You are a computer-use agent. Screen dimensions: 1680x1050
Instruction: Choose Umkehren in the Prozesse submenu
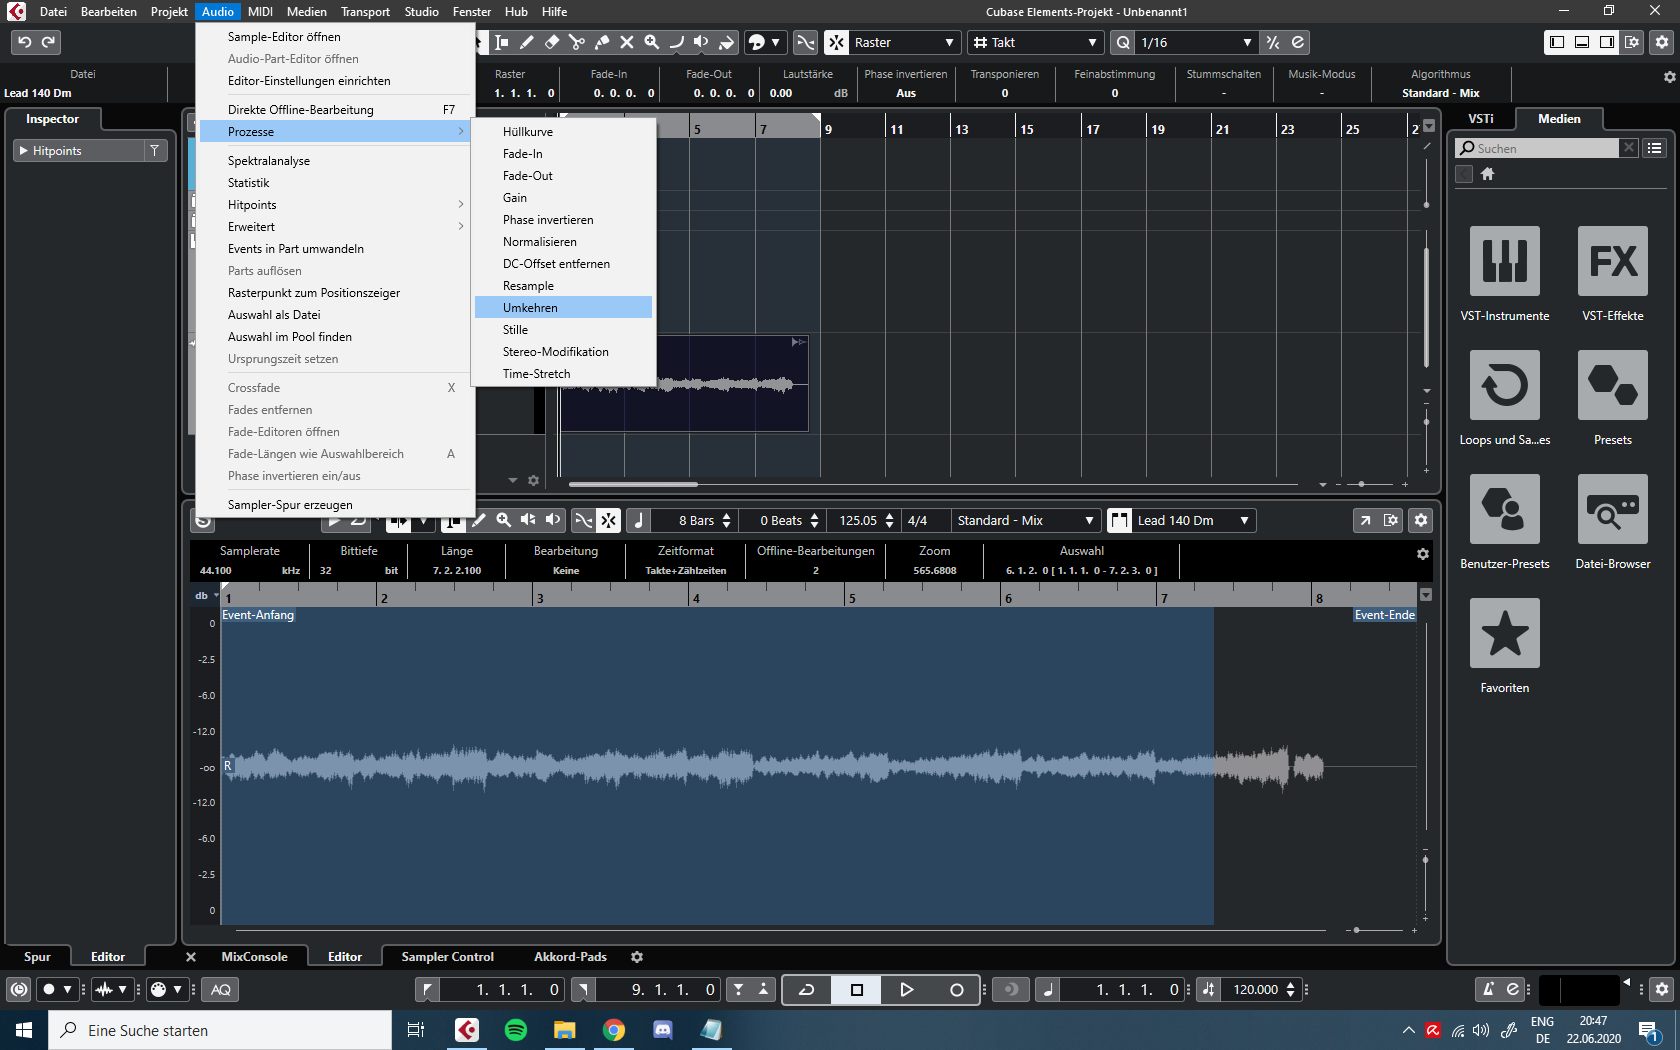[563, 308]
